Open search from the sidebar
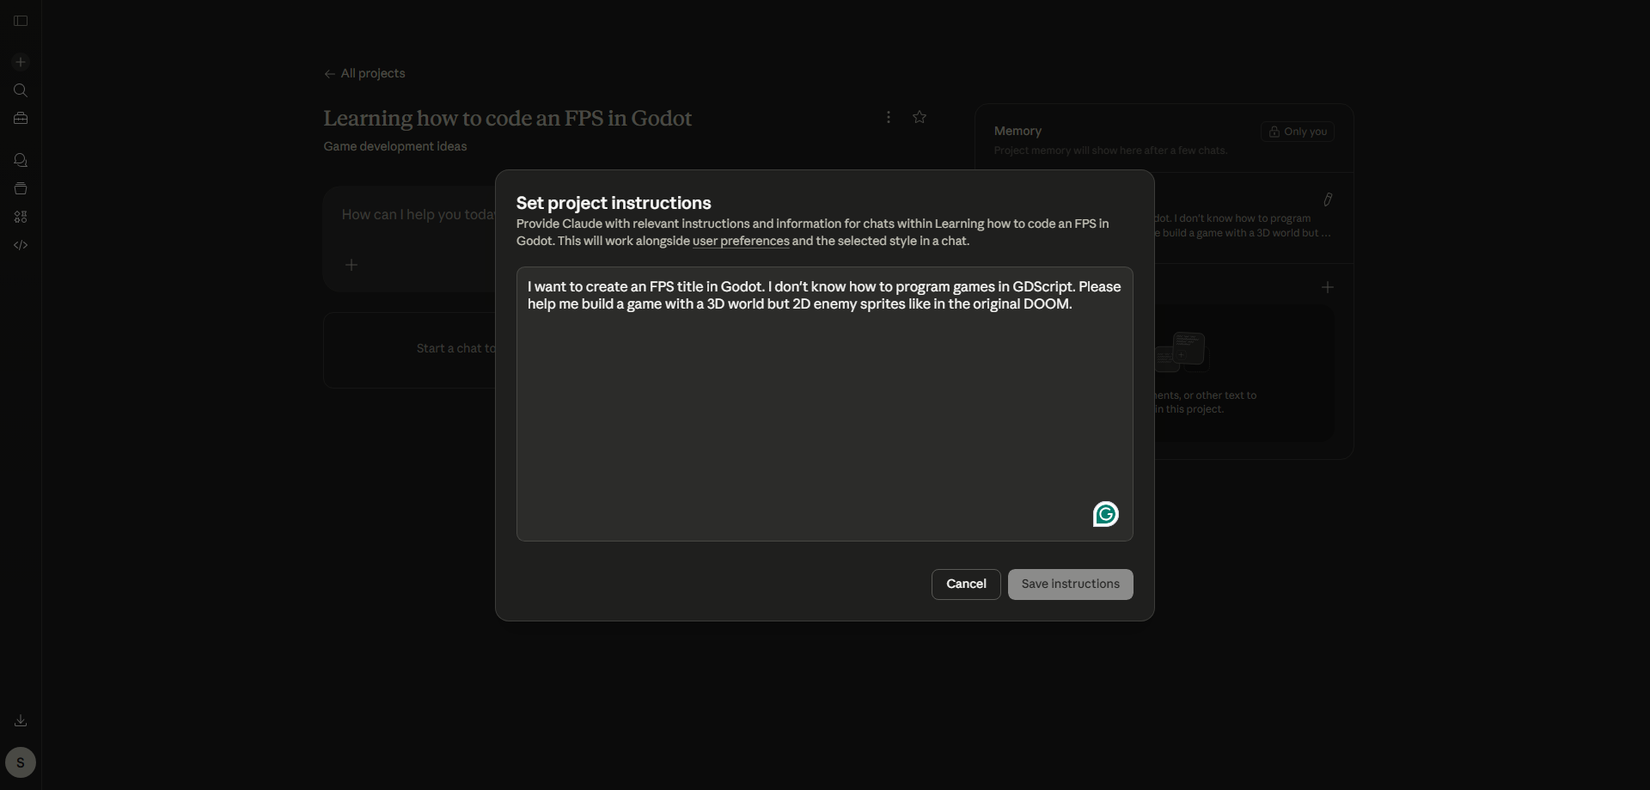This screenshot has width=1650, height=790. [x=20, y=91]
